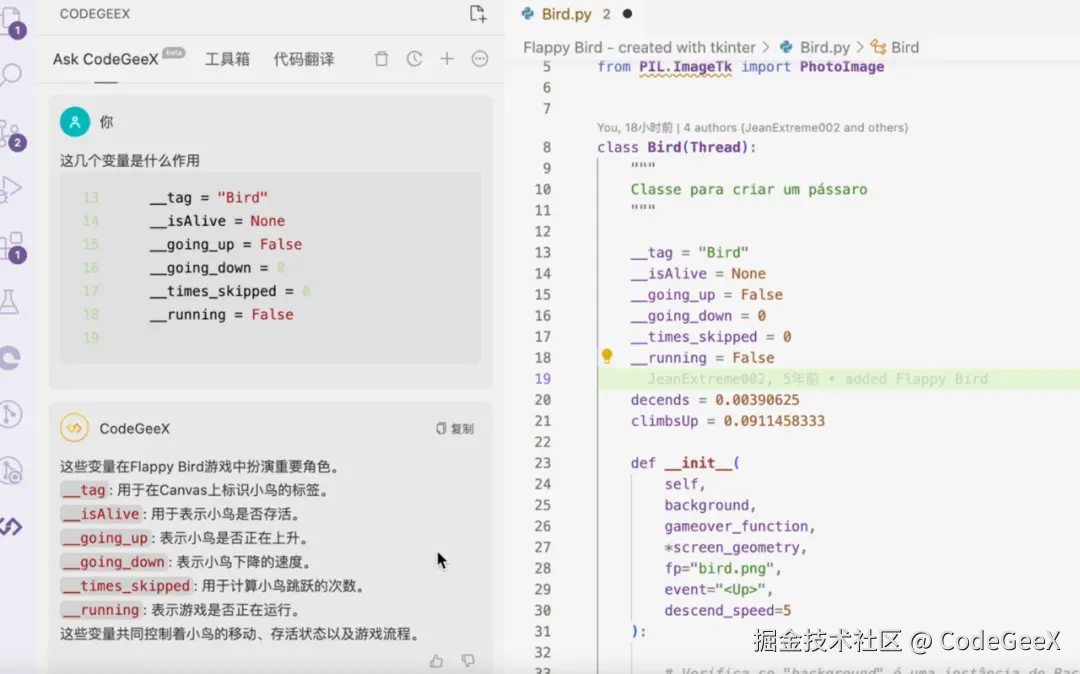Screen dimensions: 1080x674
Task: Click the new file icon in CODEGEEX header
Action: 478,14
